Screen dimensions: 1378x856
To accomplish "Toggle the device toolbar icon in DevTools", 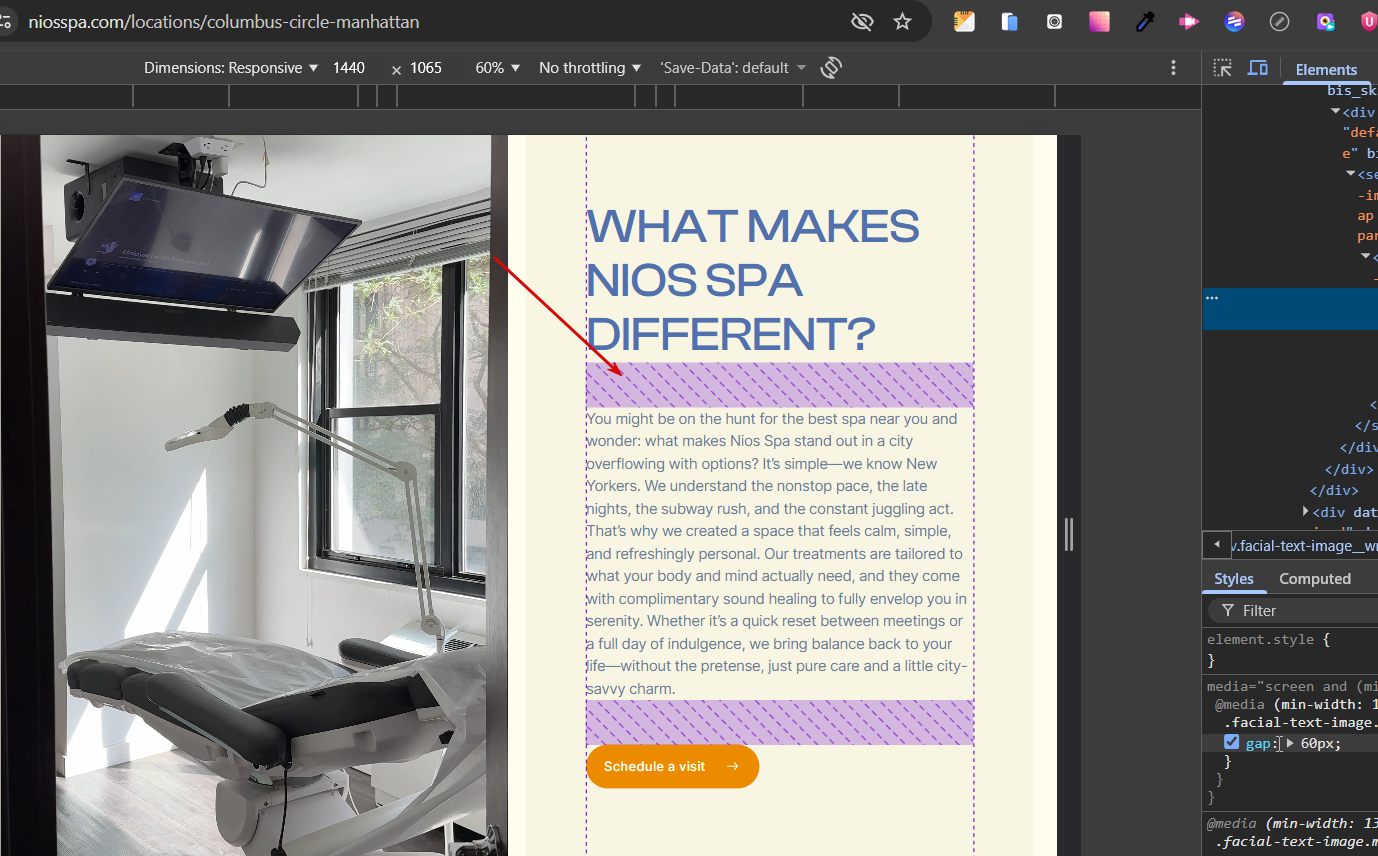I will point(1258,68).
